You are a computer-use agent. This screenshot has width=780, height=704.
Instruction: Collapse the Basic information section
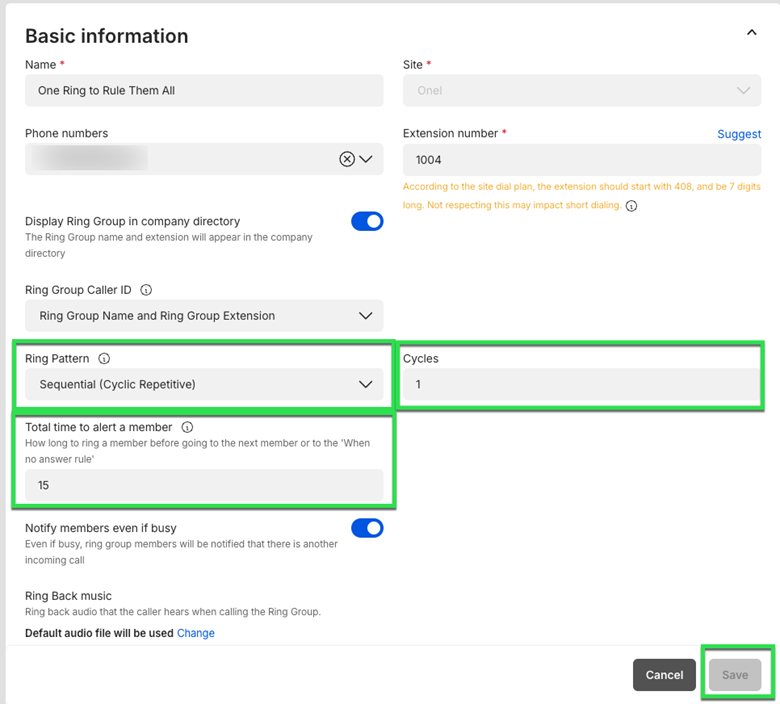coord(752,33)
